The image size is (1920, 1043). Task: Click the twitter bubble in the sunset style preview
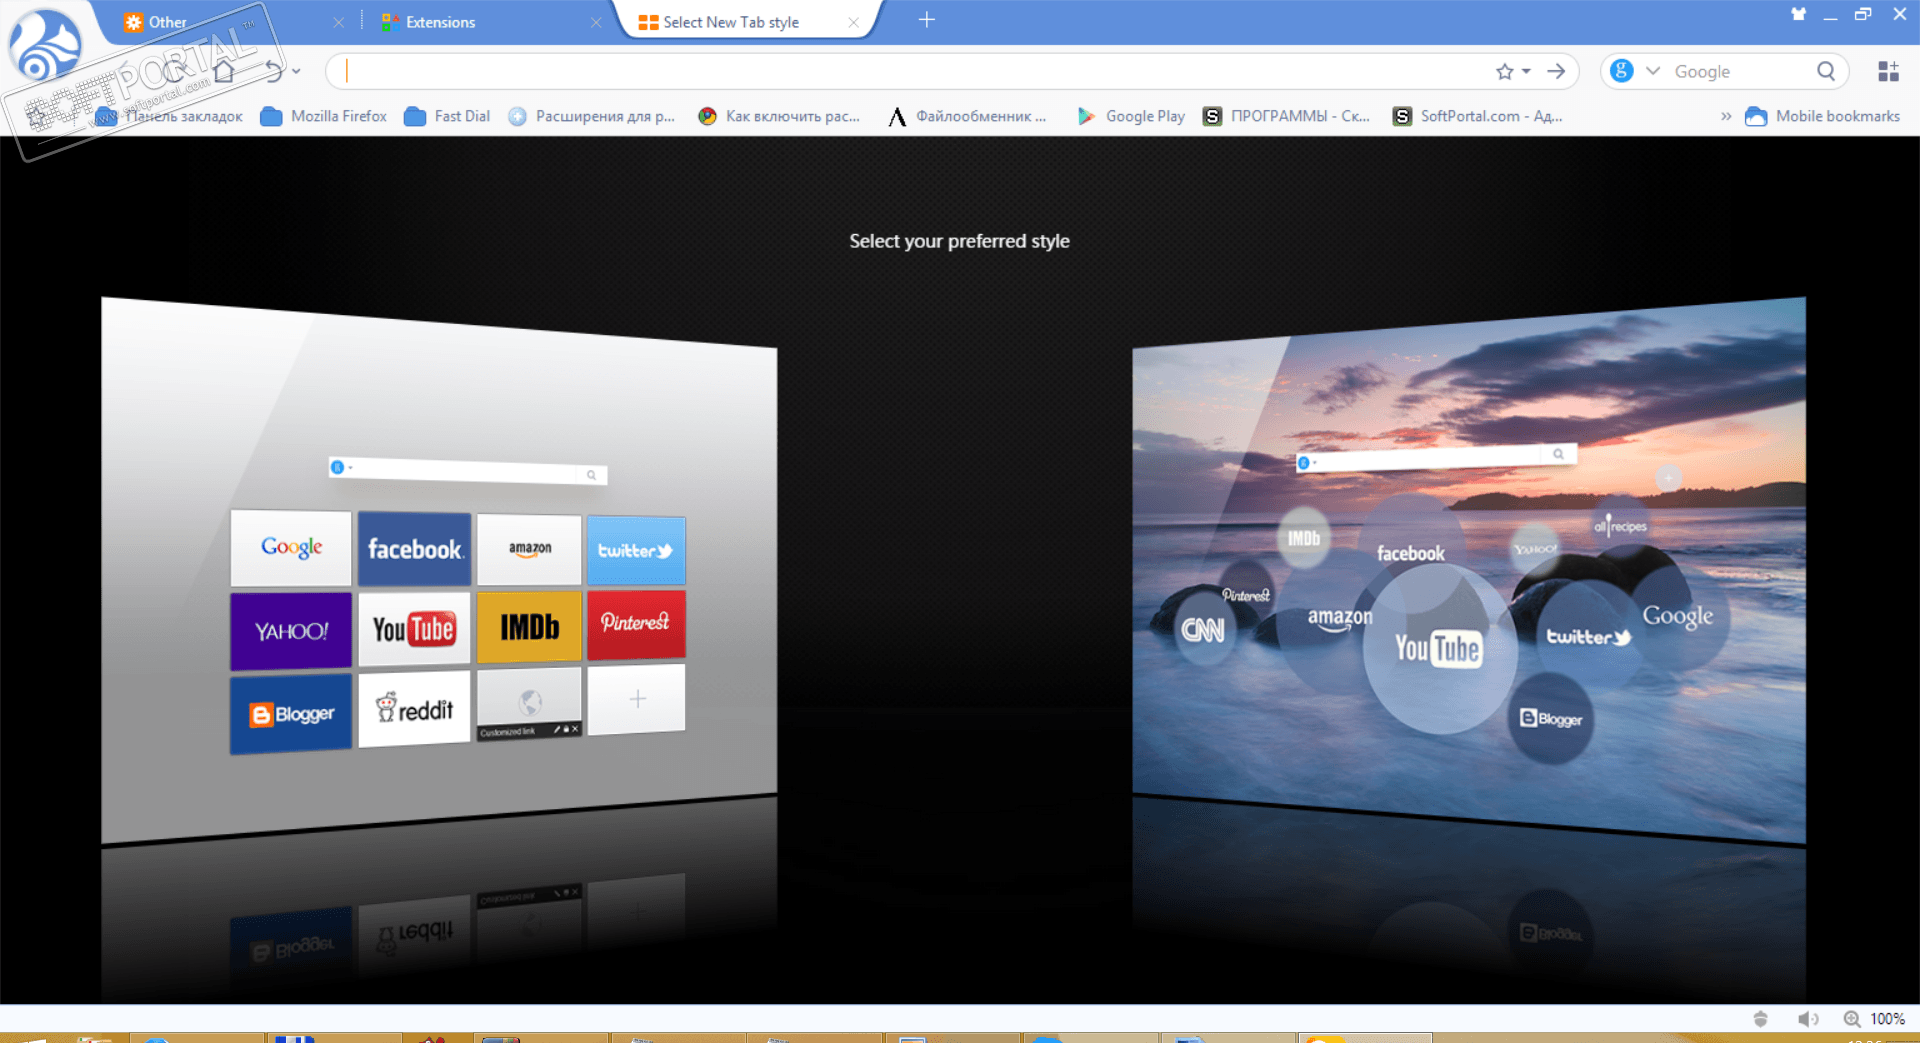coord(1588,636)
